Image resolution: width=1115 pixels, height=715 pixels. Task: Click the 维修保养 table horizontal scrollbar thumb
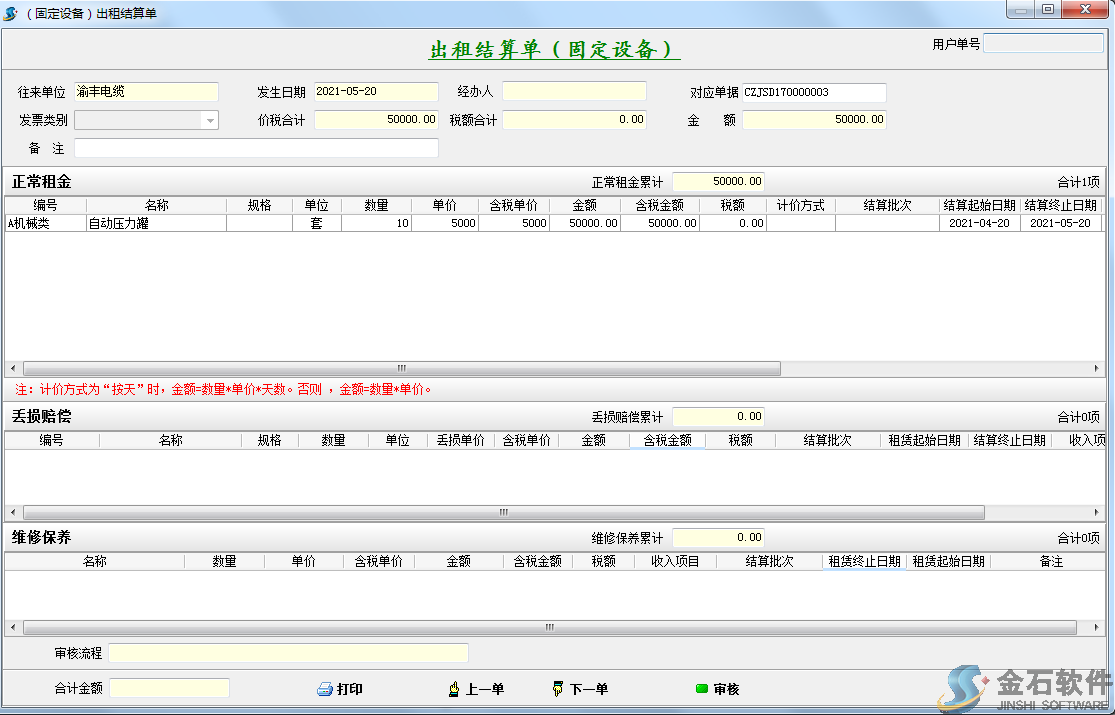(548, 628)
